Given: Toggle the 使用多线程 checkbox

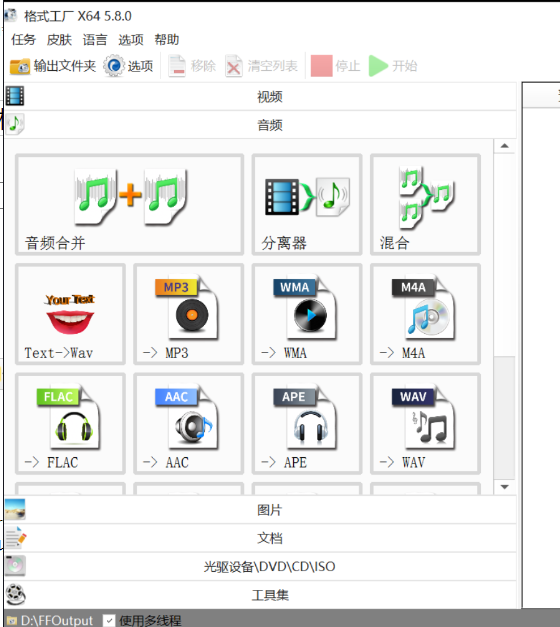Looking at the screenshot, I should 109,620.
